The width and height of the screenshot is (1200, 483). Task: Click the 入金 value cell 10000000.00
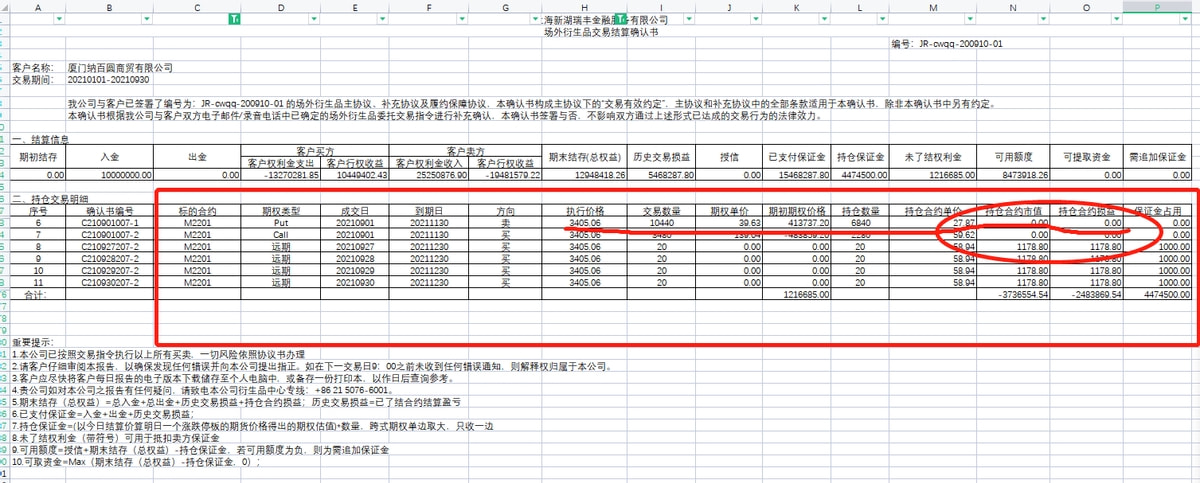click(108, 174)
